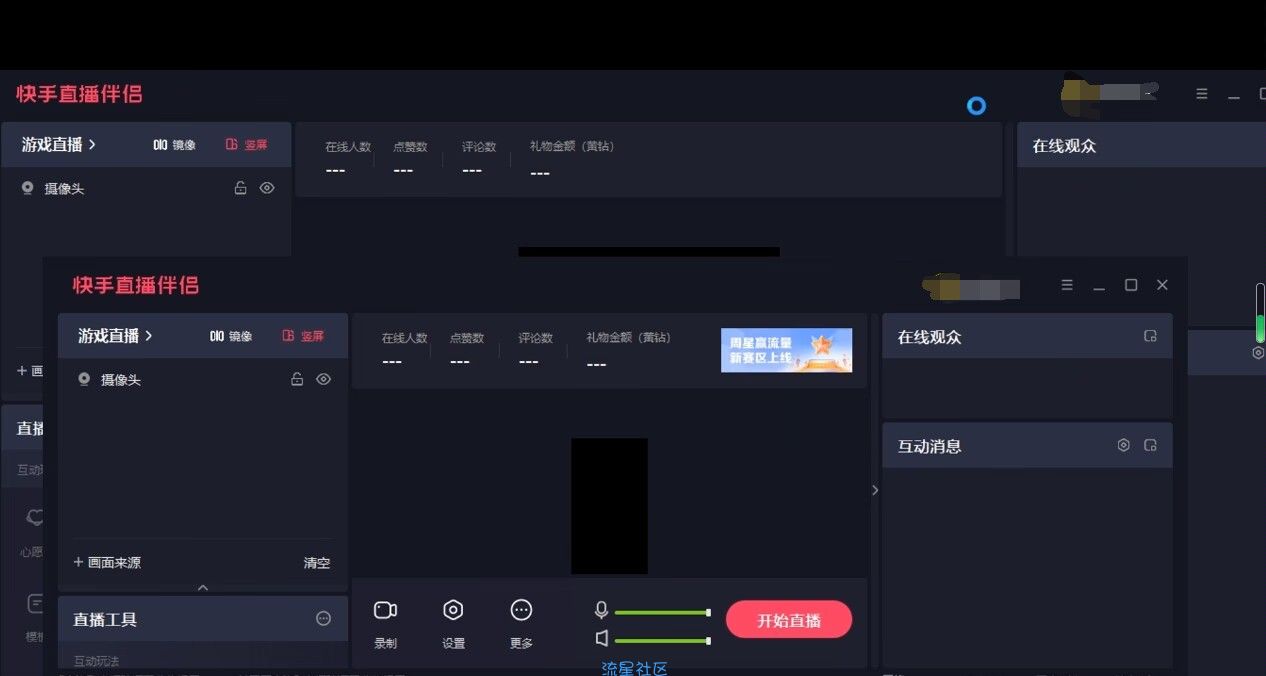Toggle lock on 摄像头 in back window
The width and height of the screenshot is (1266, 676).
240,187
